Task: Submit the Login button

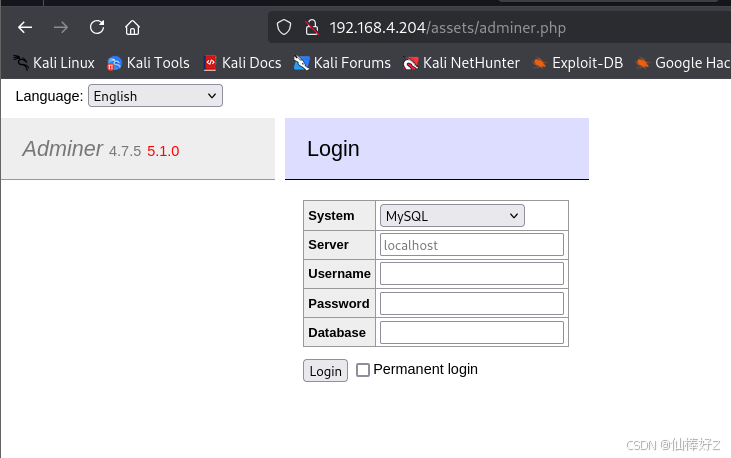Action: [325, 371]
